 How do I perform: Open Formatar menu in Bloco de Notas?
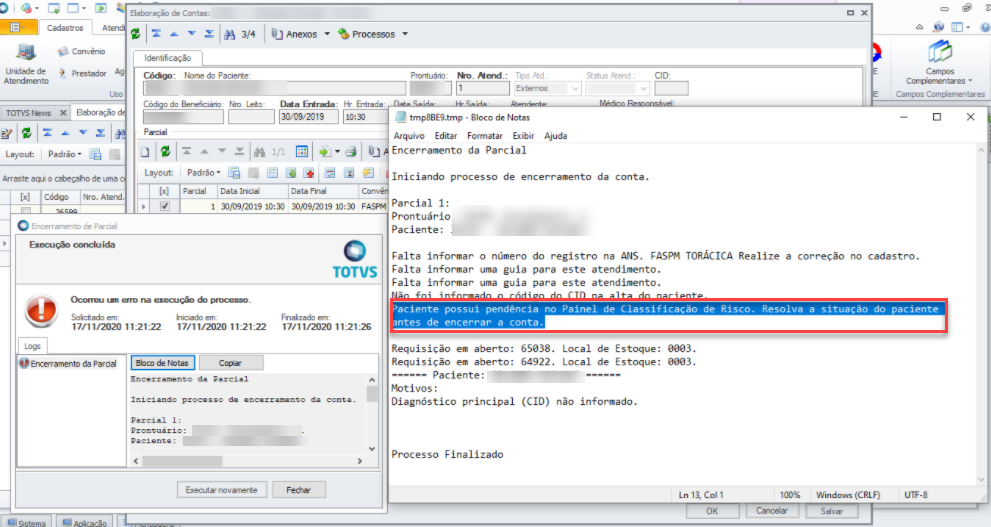(485, 136)
